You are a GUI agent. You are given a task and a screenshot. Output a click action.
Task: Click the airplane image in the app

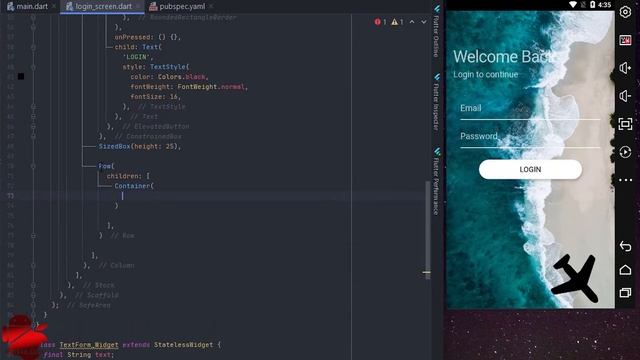575,278
